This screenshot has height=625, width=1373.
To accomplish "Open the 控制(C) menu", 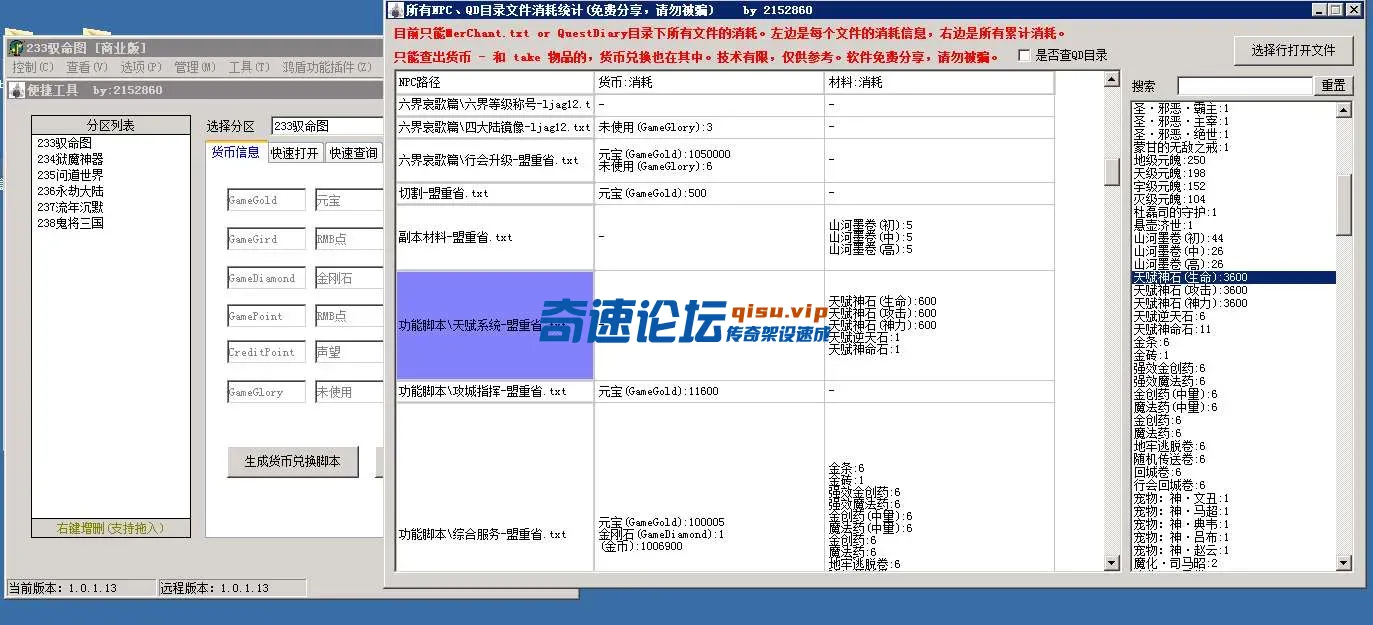I will 33,67.
